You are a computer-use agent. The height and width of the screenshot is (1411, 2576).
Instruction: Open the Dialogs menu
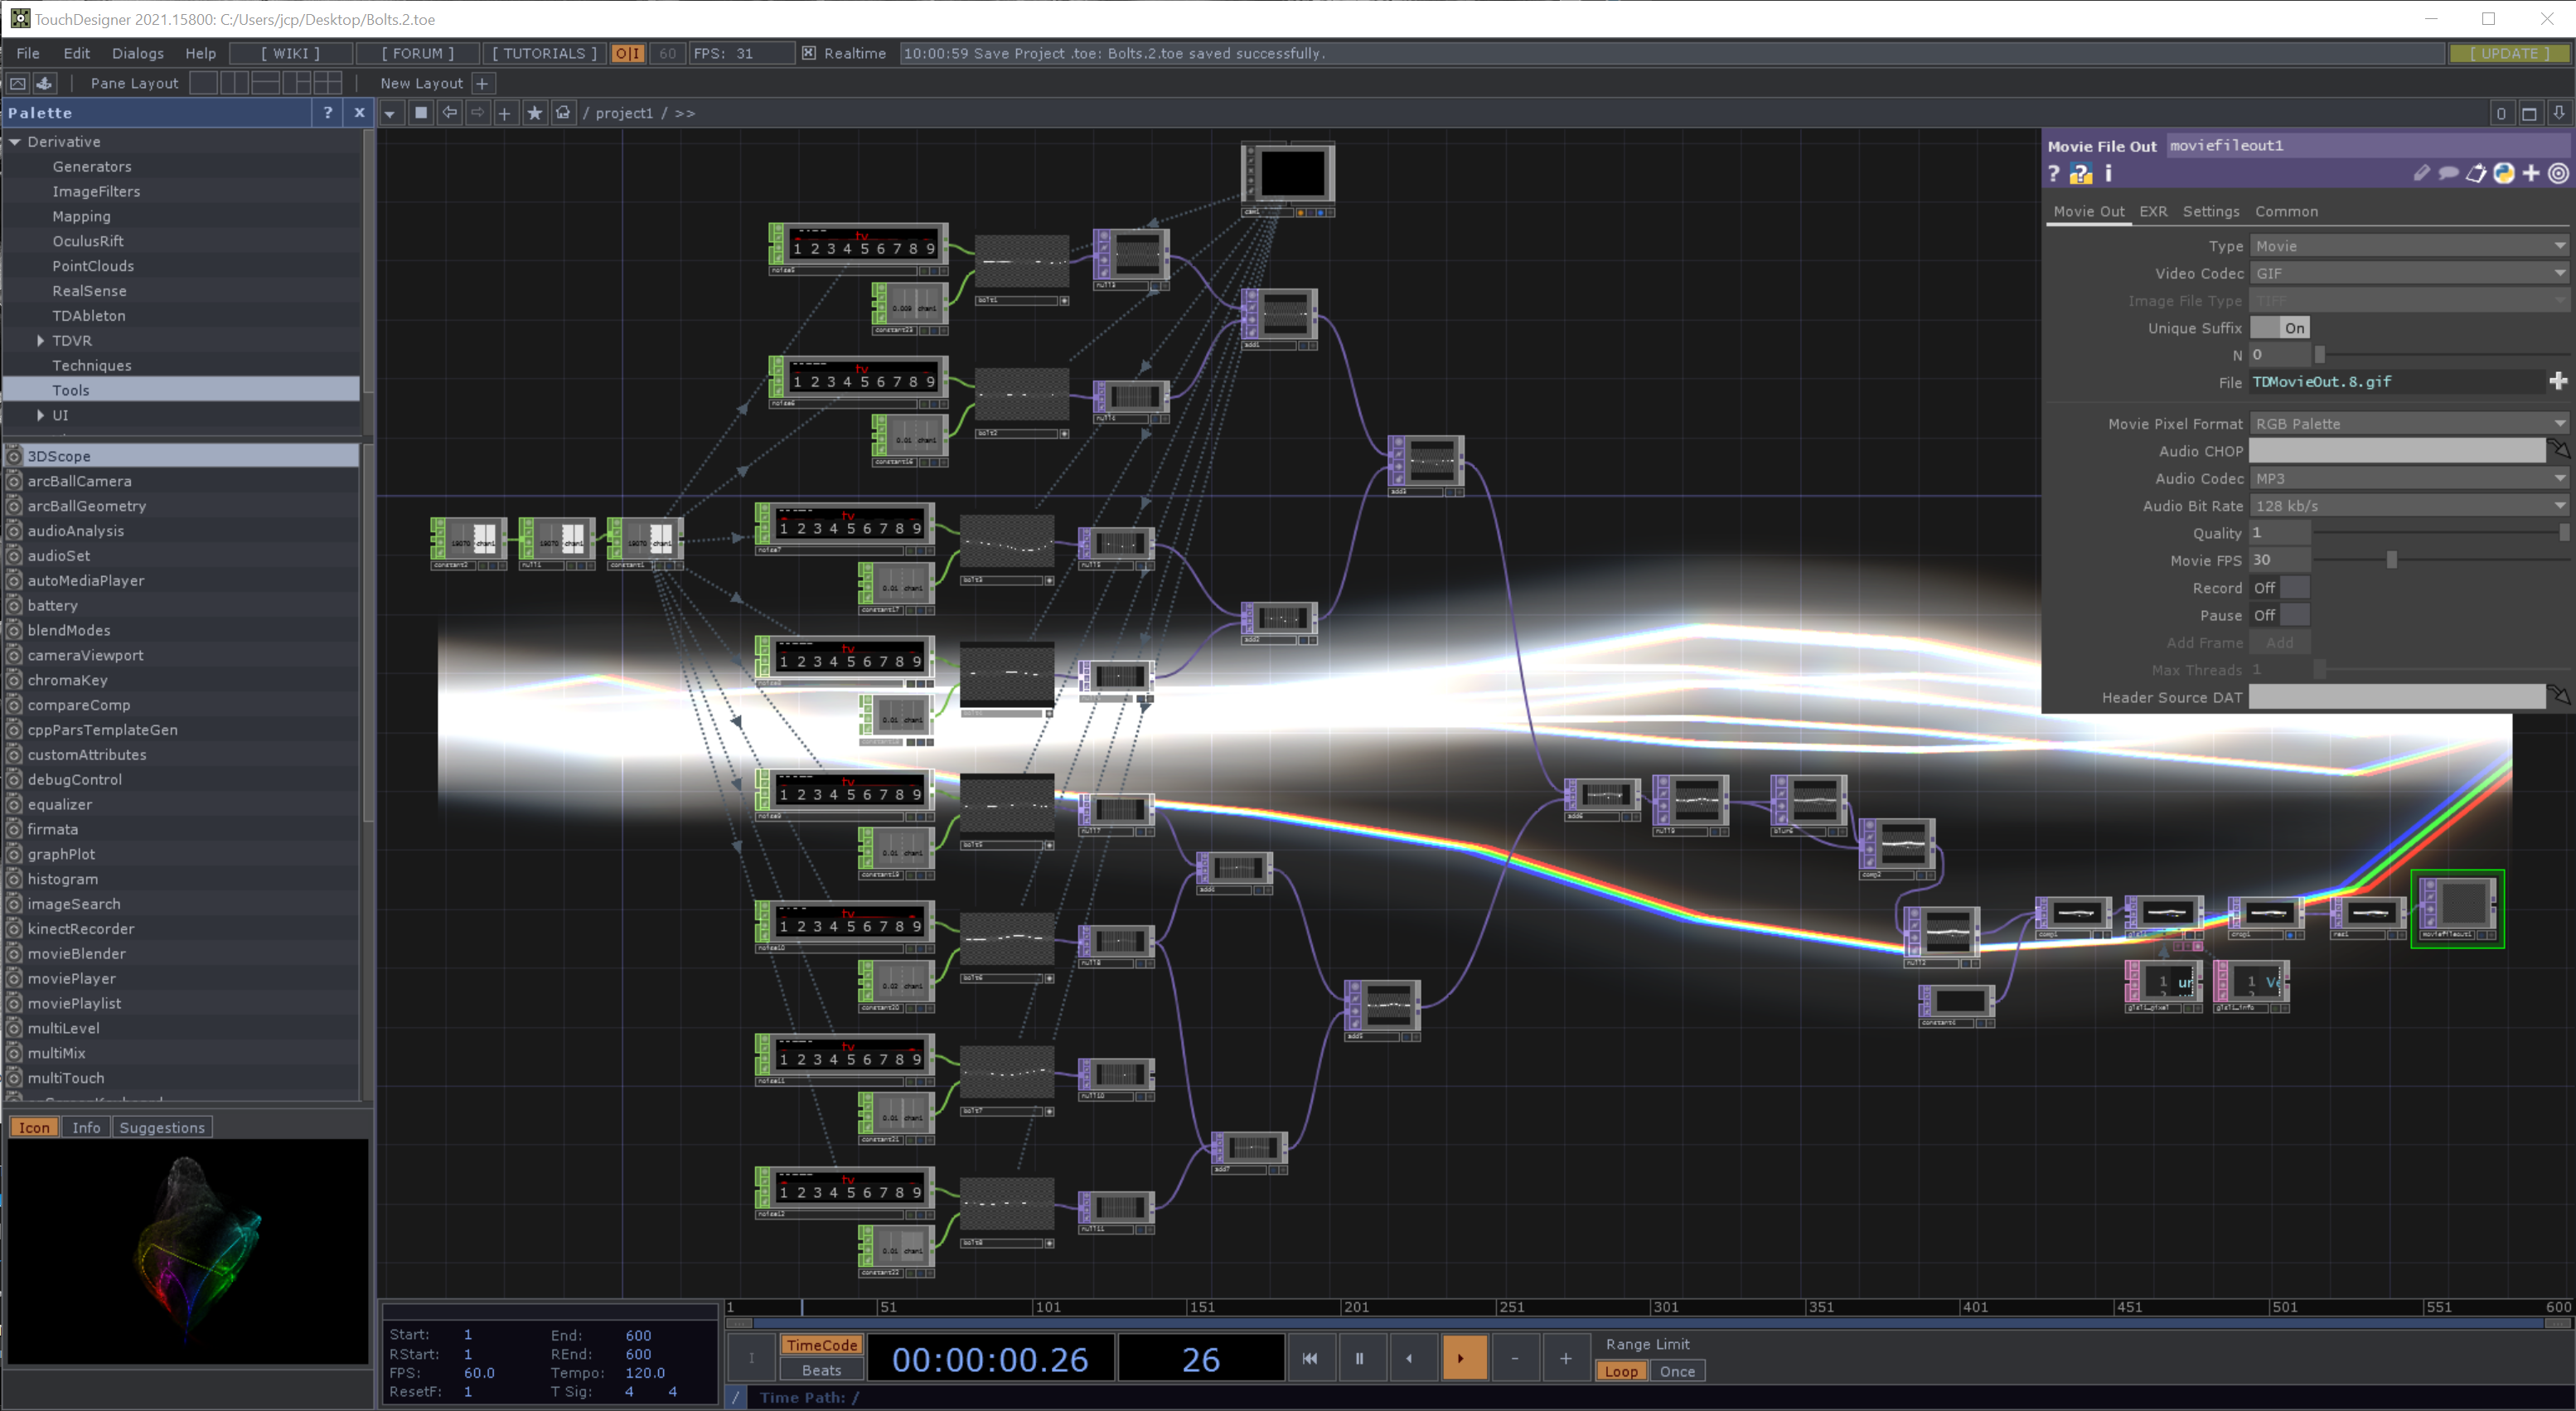(137, 53)
